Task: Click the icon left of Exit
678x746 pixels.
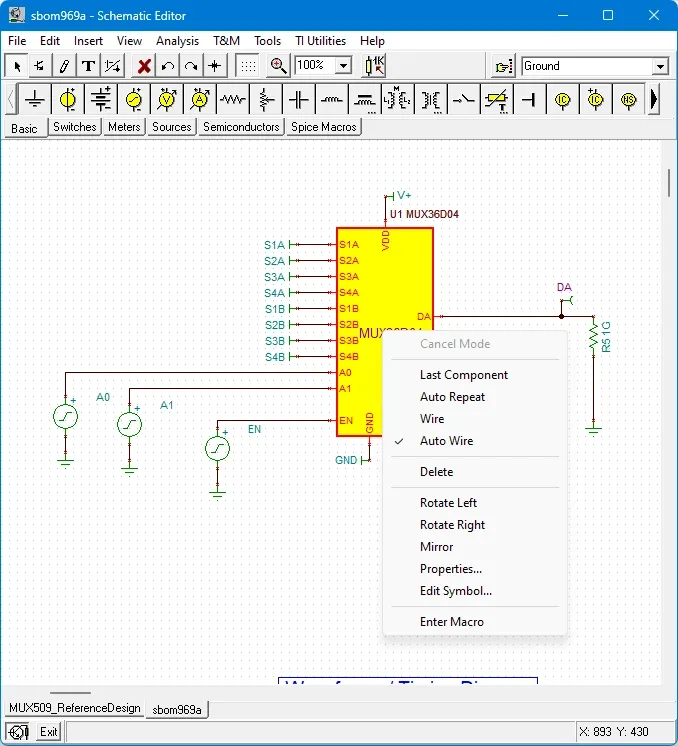Action: pos(19,732)
